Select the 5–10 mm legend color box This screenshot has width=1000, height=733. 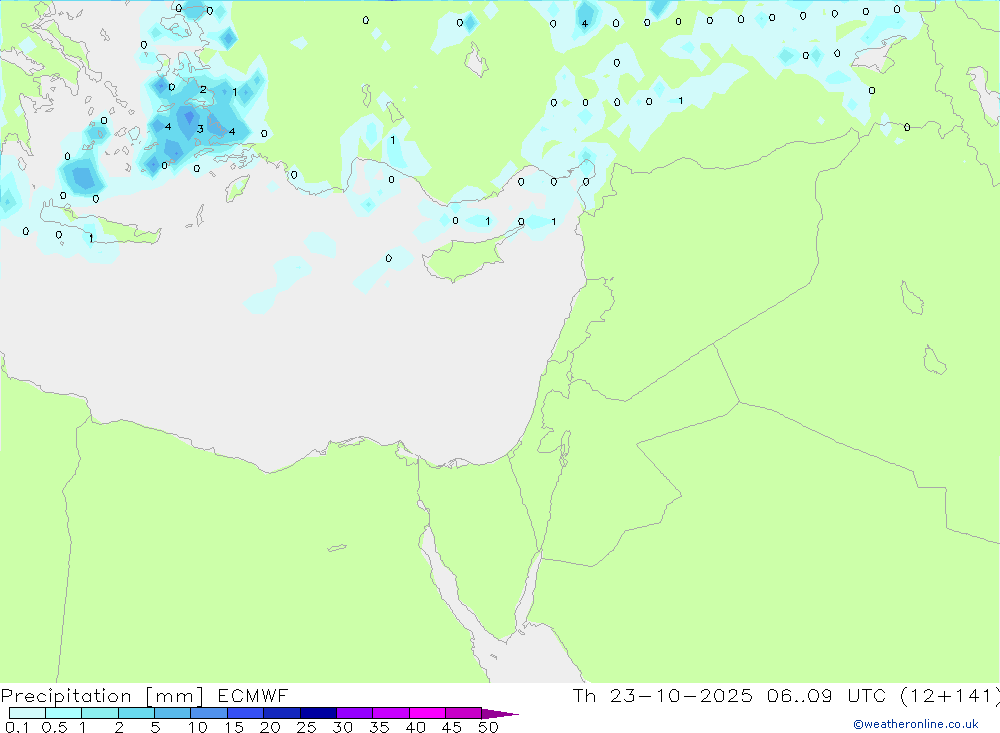click(x=172, y=713)
